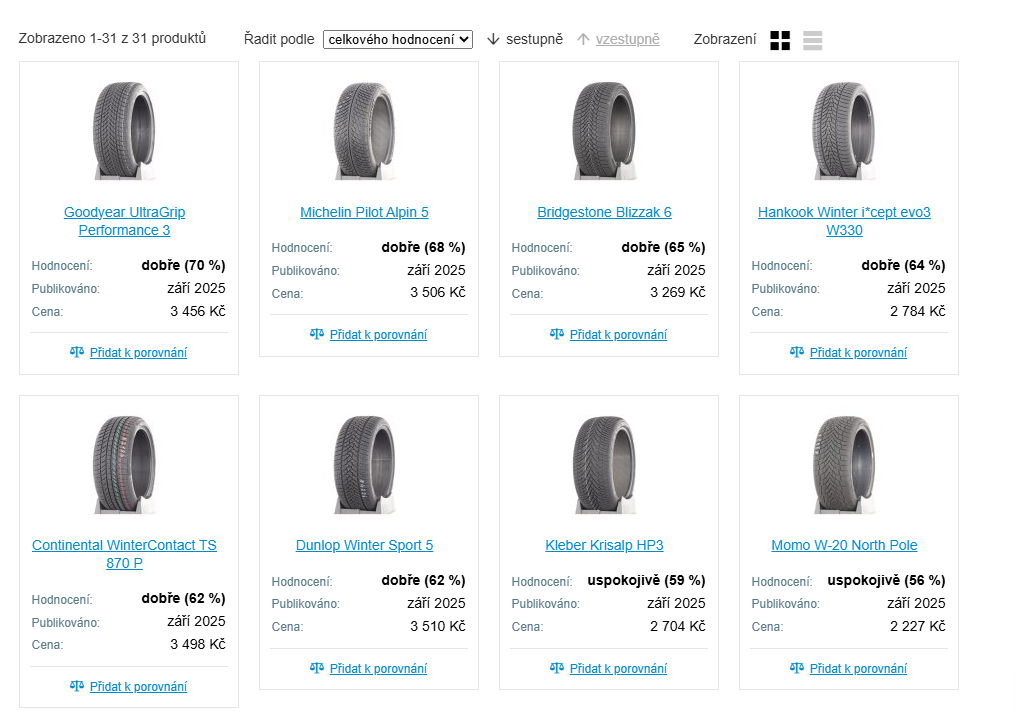Screen dimensions: 1017x711
Task: Click the Kleber Krisalp HP3 tire image
Action: (x=604, y=464)
